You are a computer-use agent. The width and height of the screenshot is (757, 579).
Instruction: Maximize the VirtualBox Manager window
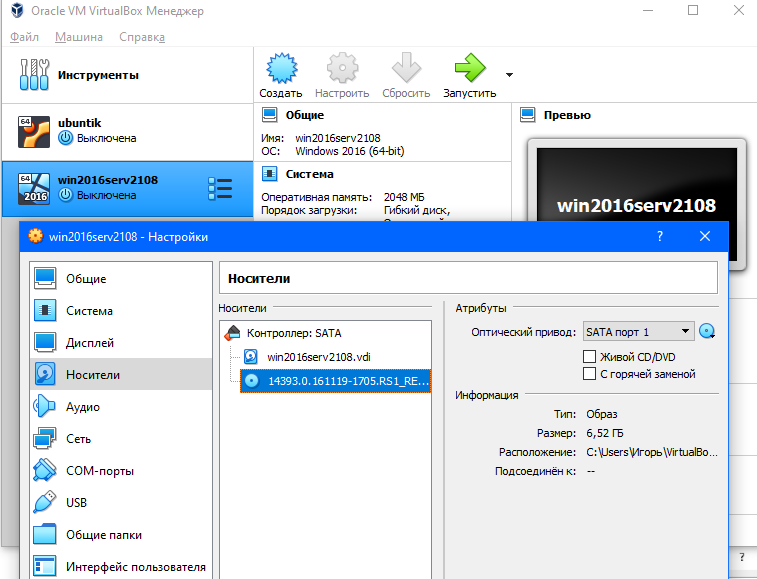pos(693,10)
